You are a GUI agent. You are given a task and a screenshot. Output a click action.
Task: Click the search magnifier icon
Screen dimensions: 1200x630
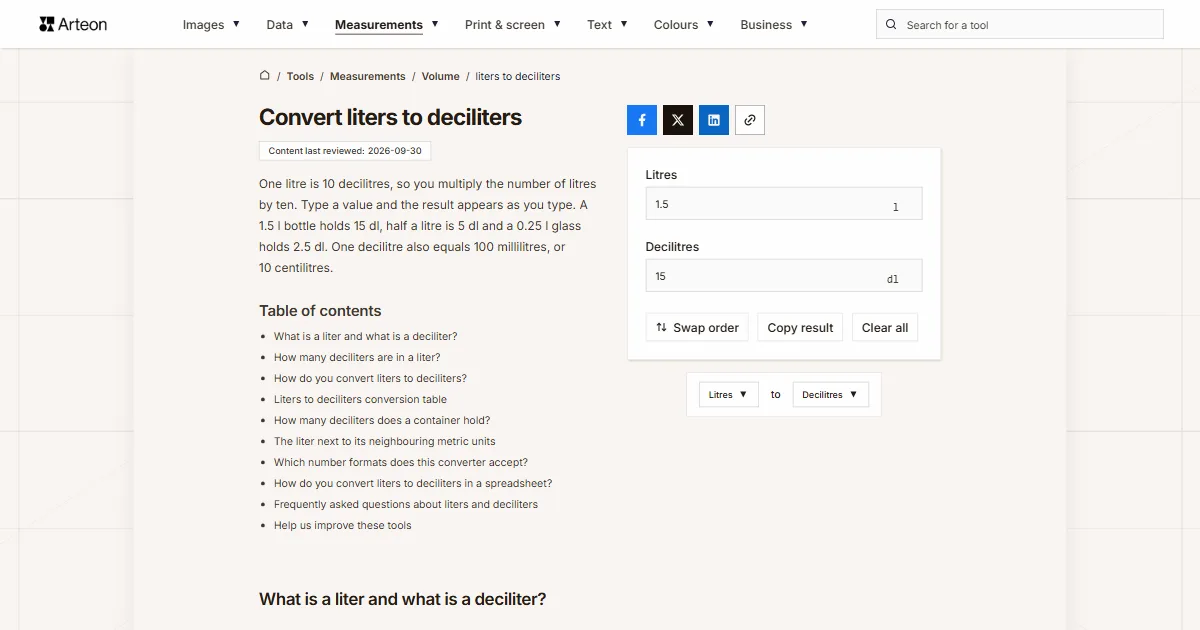[892, 25]
